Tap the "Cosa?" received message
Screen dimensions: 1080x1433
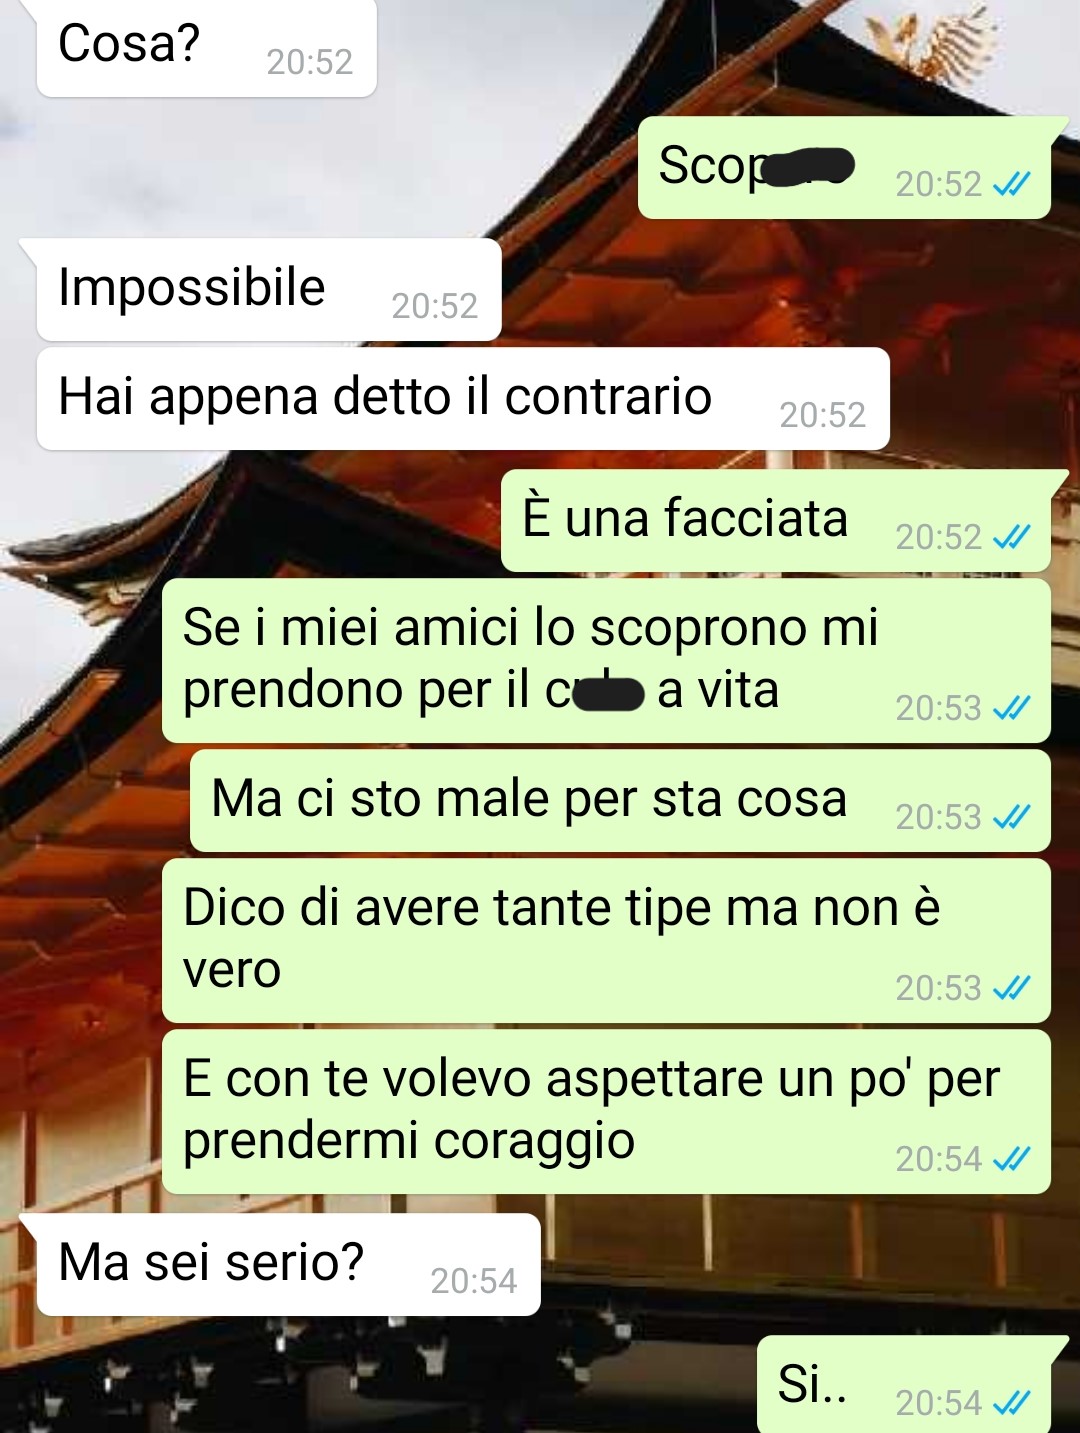coord(206,47)
